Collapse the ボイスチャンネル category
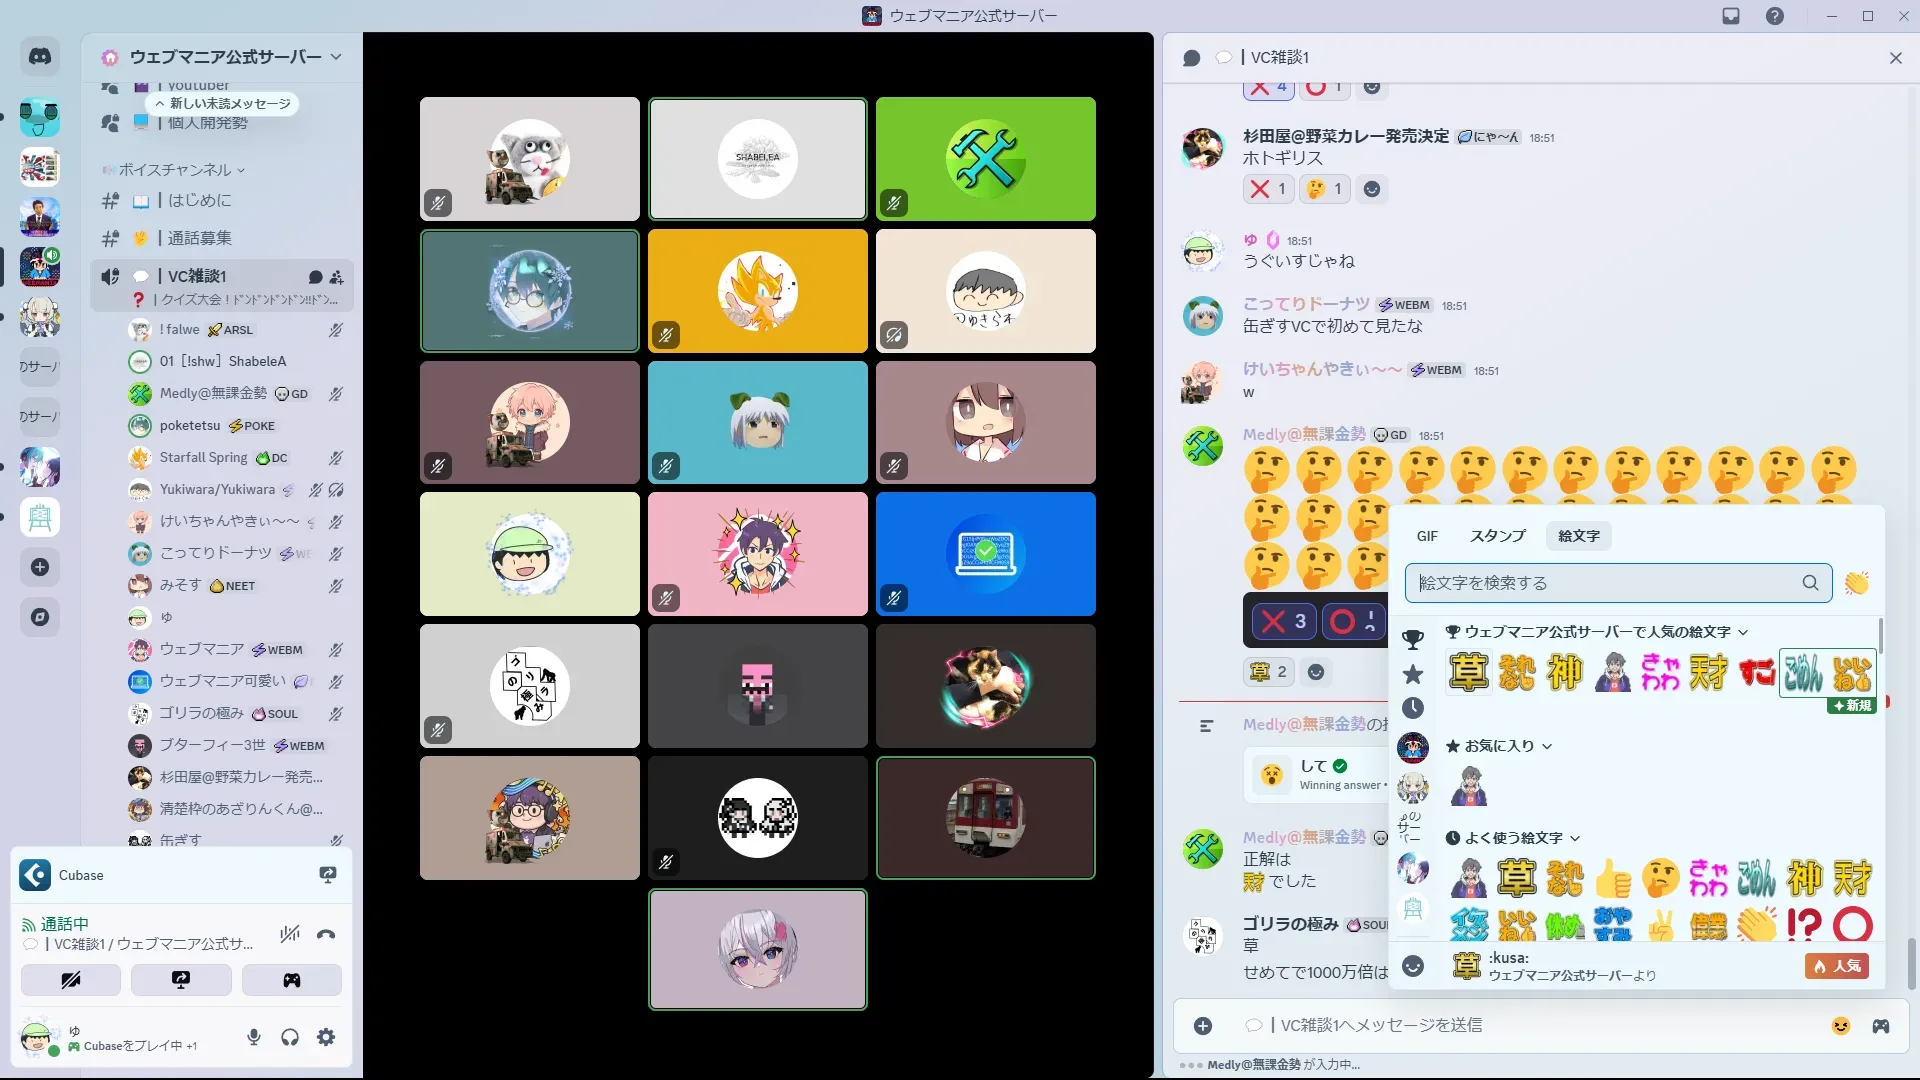 175,170
